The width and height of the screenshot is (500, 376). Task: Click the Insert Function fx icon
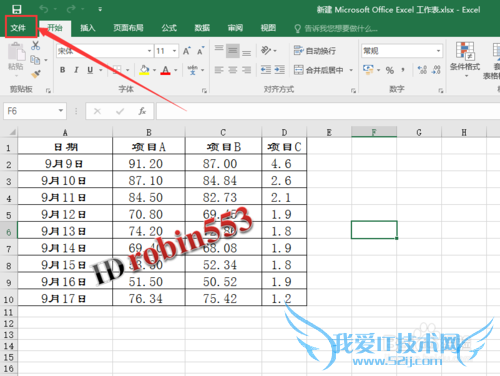coord(142,111)
